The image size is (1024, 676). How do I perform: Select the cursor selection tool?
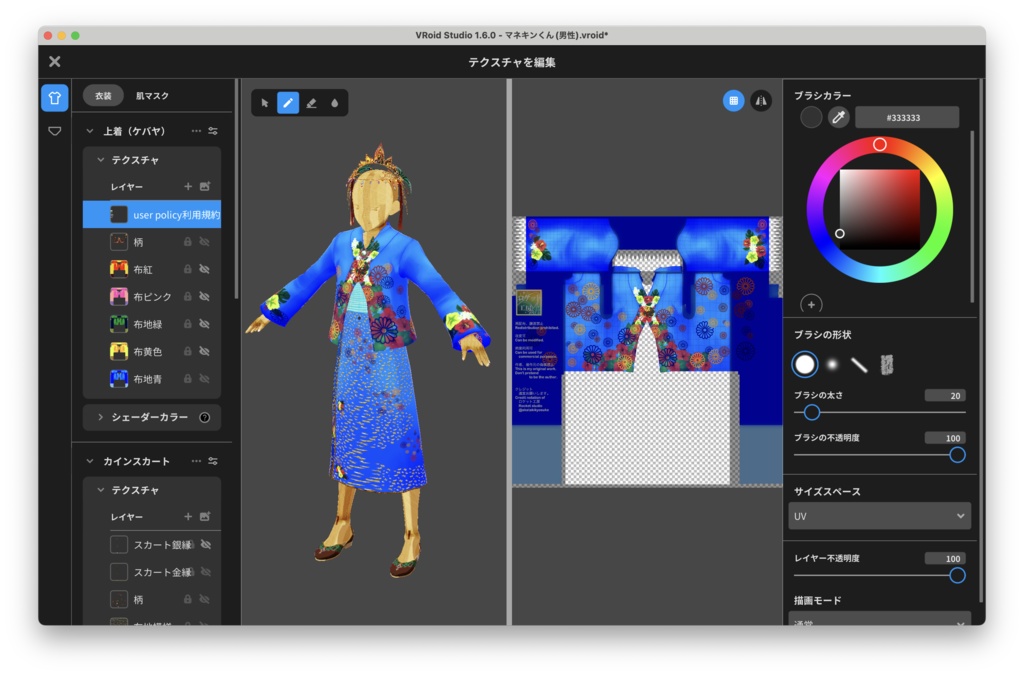coord(264,103)
